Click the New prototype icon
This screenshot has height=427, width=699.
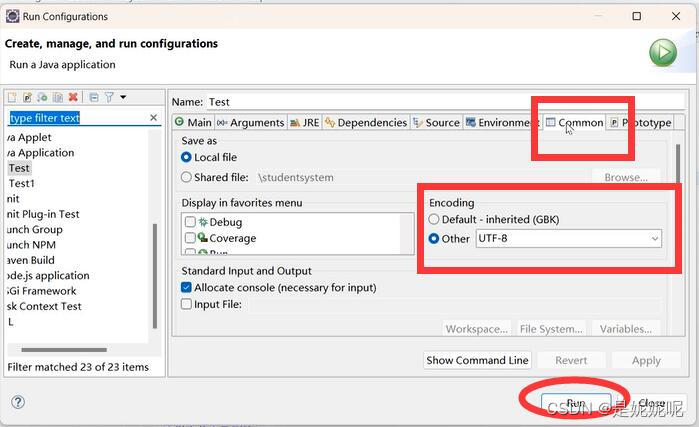pyautogui.click(x=28, y=97)
